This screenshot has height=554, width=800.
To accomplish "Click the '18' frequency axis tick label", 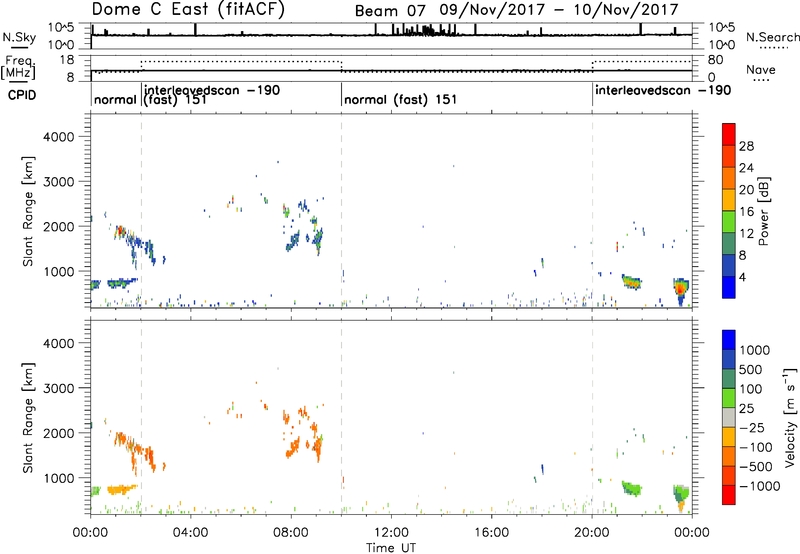I will (x=67, y=60).
